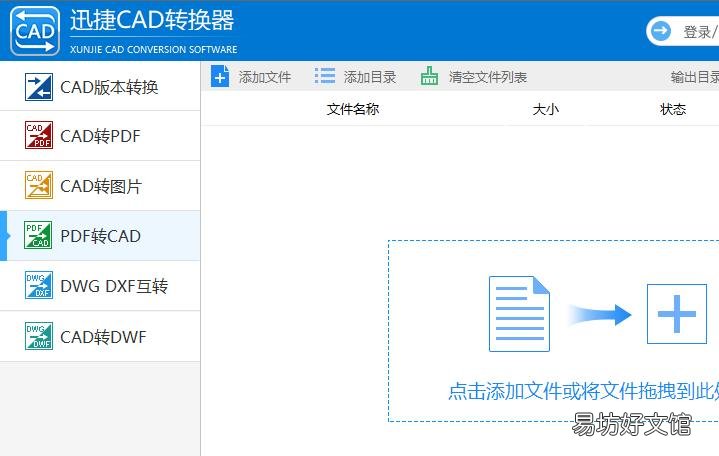The width and height of the screenshot is (719, 456).
Task: Click the 添加文件 button
Action: (x=251, y=77)
